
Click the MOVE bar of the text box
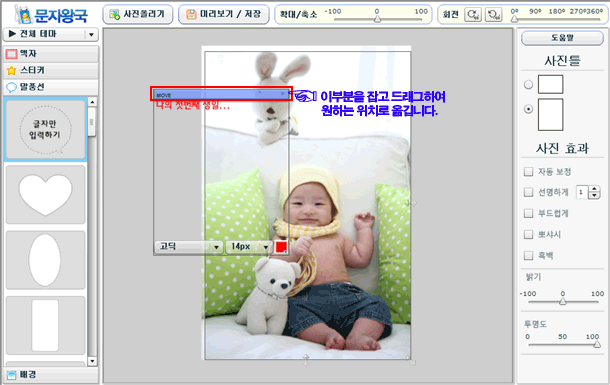tap(221, 94)
